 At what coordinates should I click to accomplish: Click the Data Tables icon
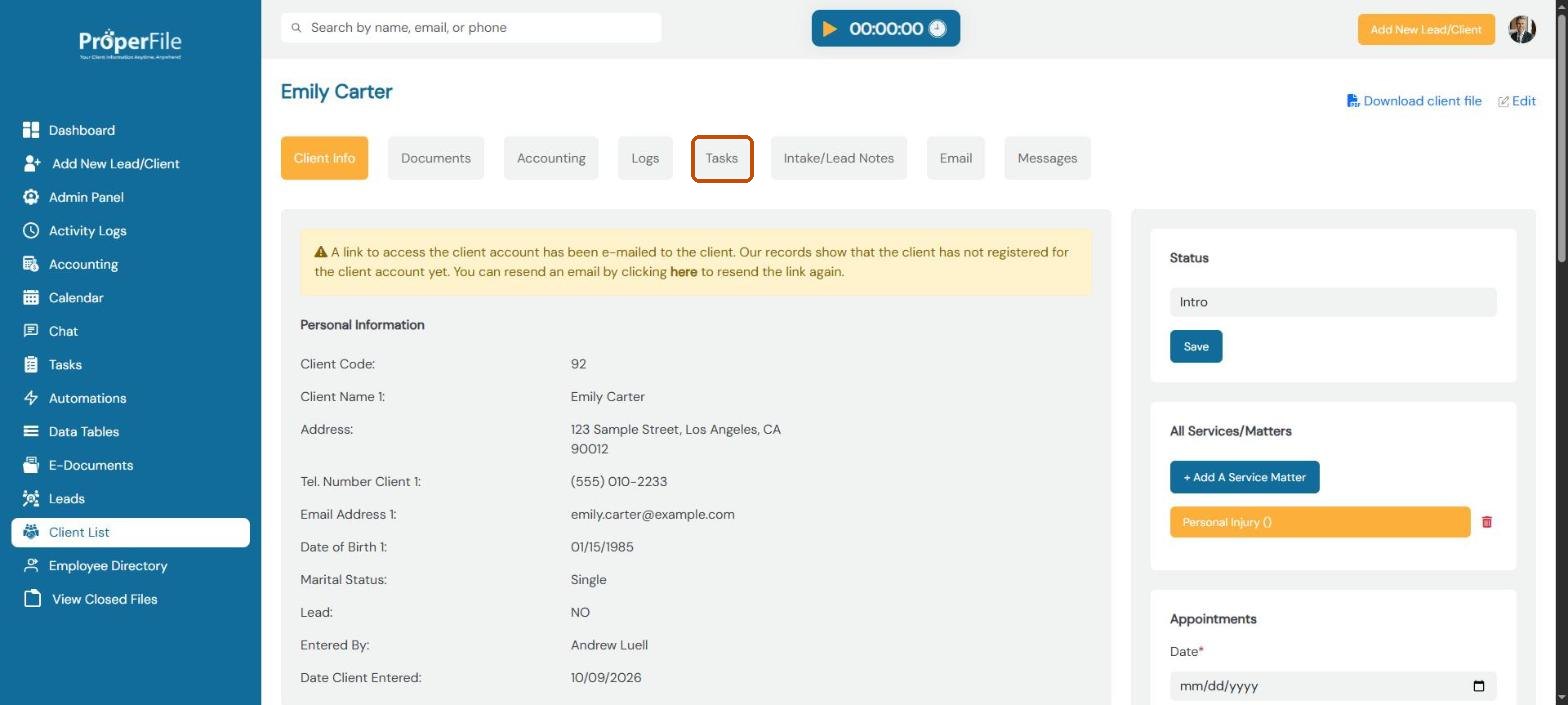pyautogui.click(x=31, y=431)
